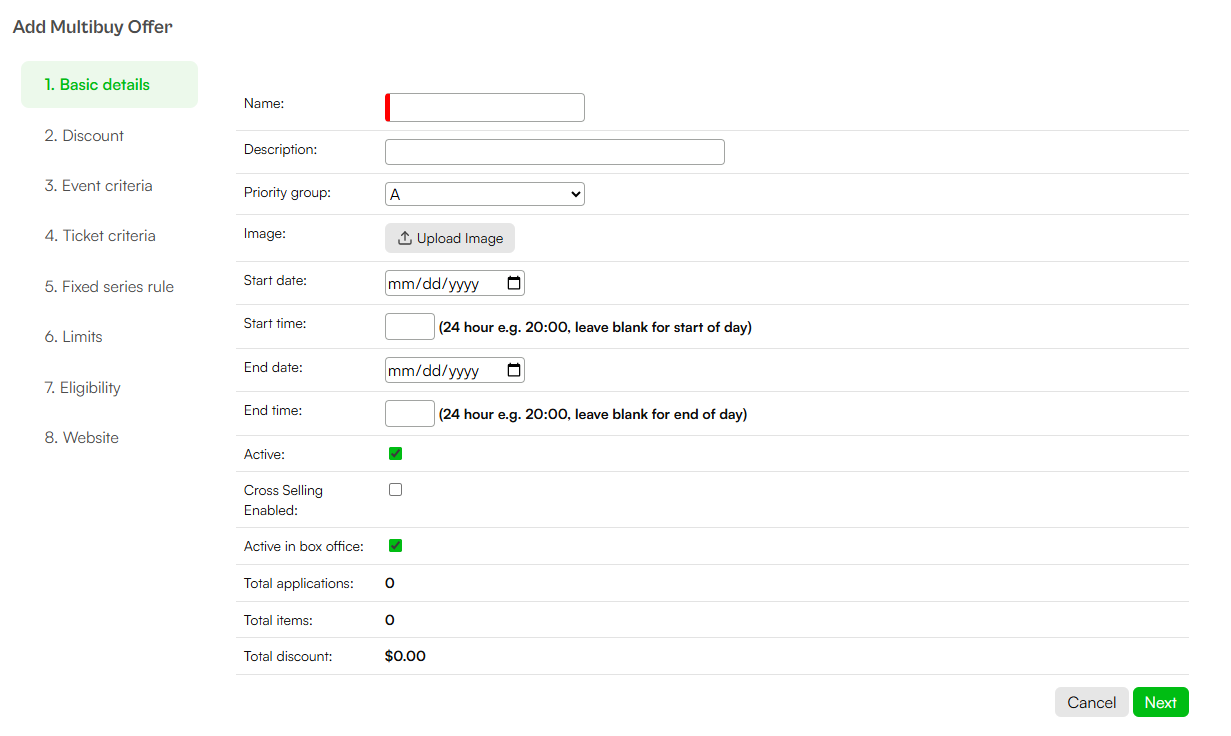
Task: Click the Upload Image button
Action: point(450,238)
